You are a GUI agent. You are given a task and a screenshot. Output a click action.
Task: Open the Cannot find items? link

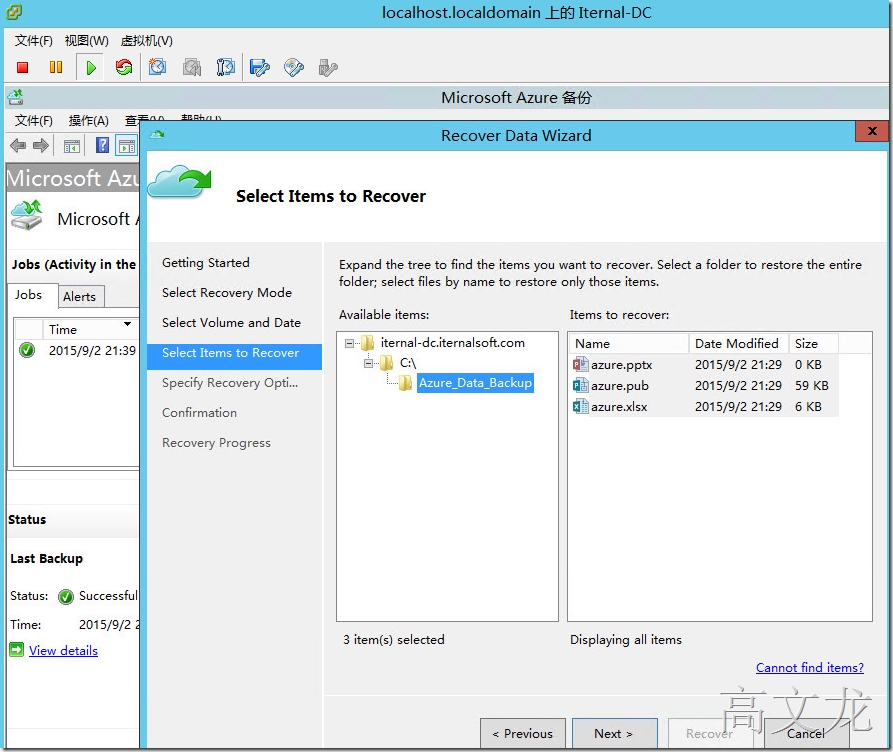[x=809, y=668]
